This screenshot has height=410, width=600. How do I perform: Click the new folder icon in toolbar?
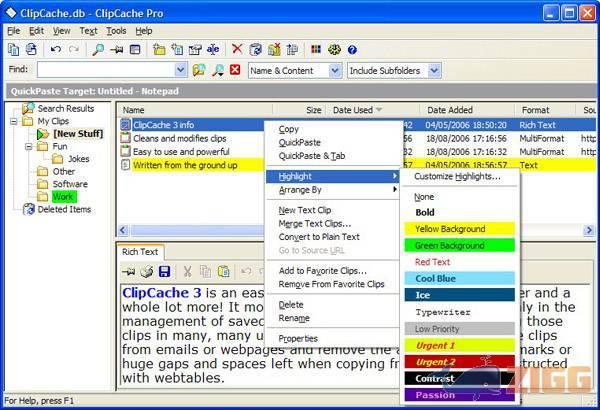(158, 49)
